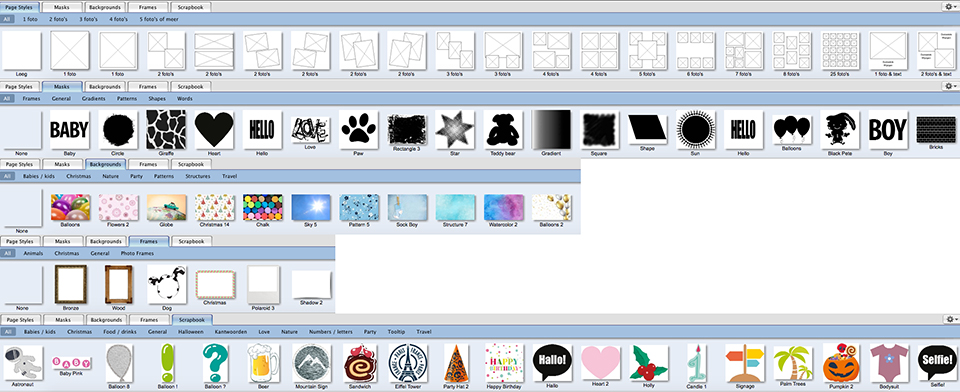Pick the Rectangle 3 grunge mask
960x392 pixels.
(407, 129)
